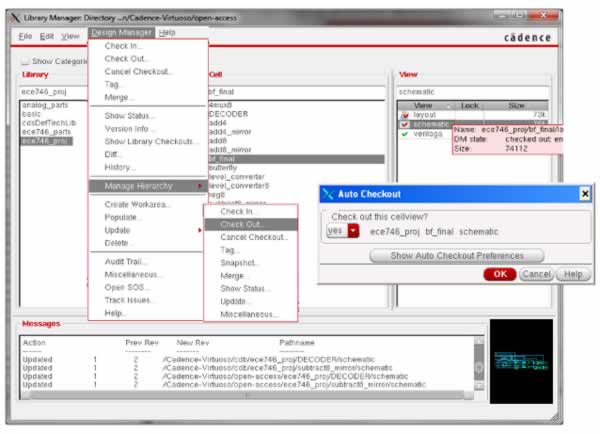
Task: Click layout view checkout icon
Action: click(x=405, y=115)
